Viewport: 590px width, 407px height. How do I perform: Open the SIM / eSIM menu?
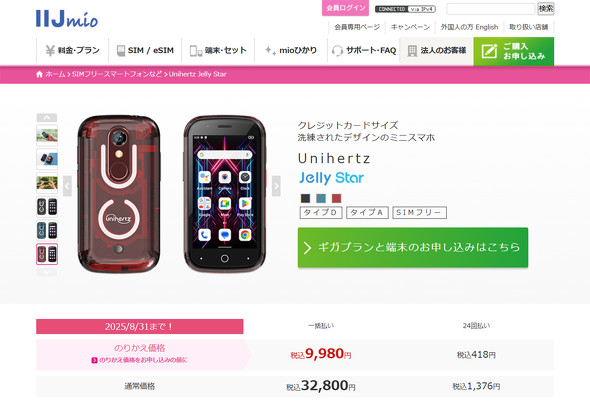click(145, 50)
